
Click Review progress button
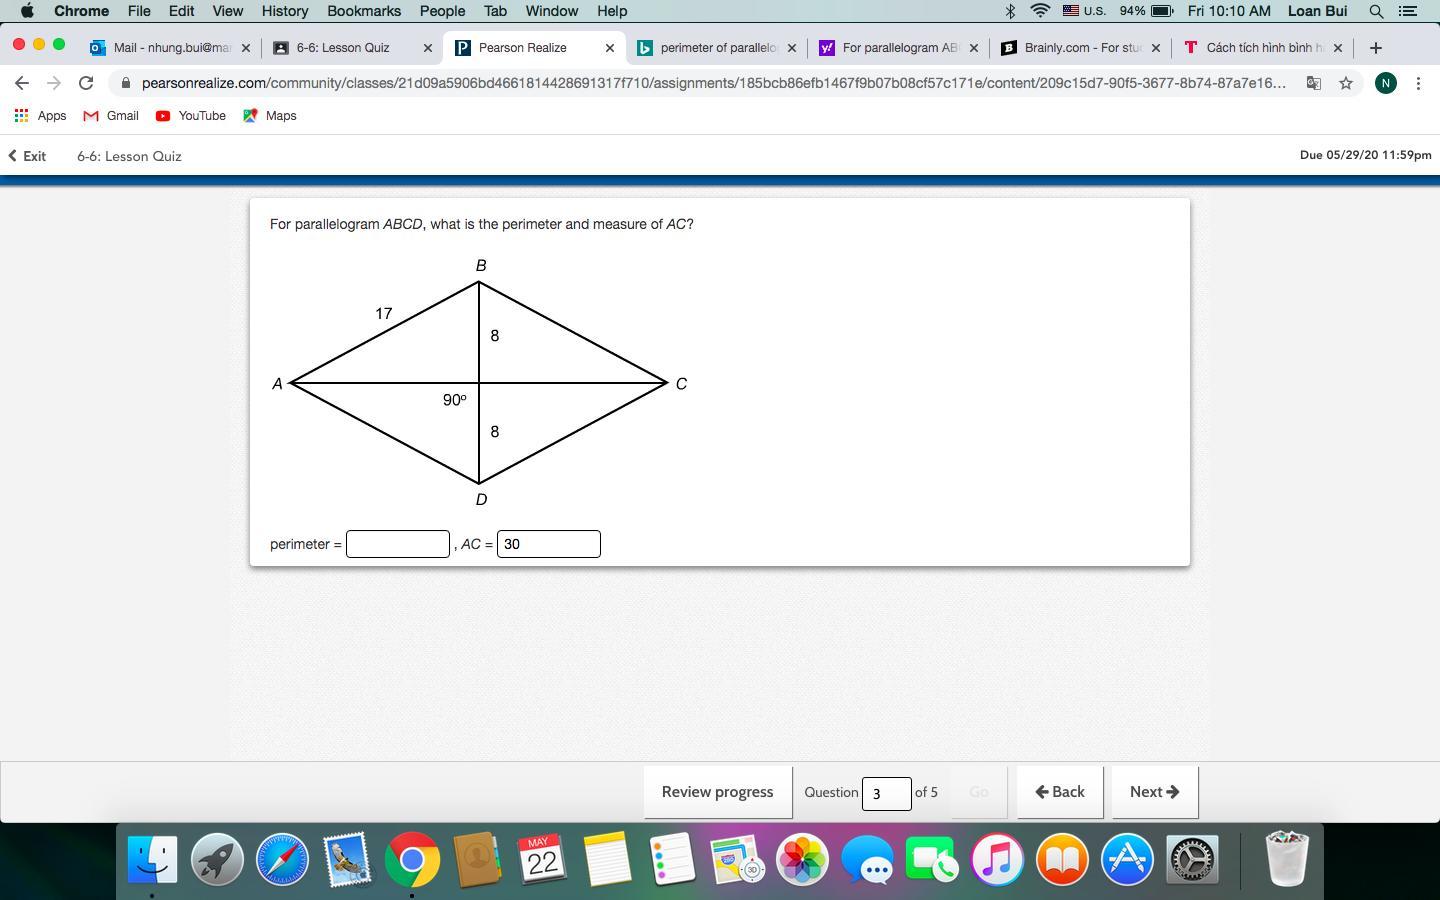pyautogui.click(x=718, y=792)
